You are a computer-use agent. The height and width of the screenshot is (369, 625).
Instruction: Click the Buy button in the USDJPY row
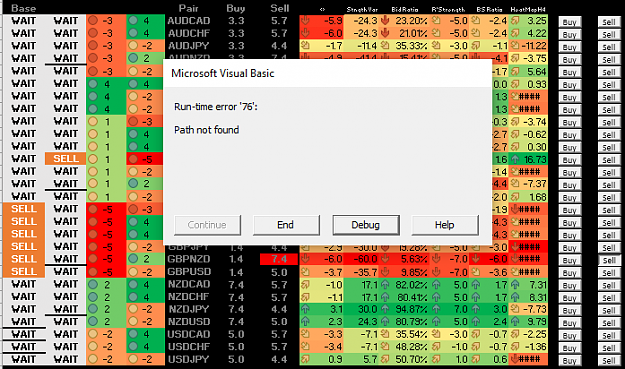coord(569,361)
